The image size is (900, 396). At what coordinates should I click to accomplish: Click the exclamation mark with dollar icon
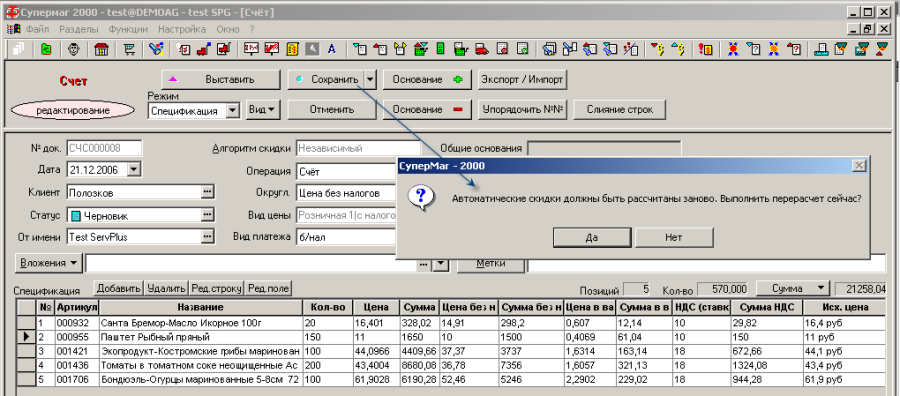[x=705, y=49]
